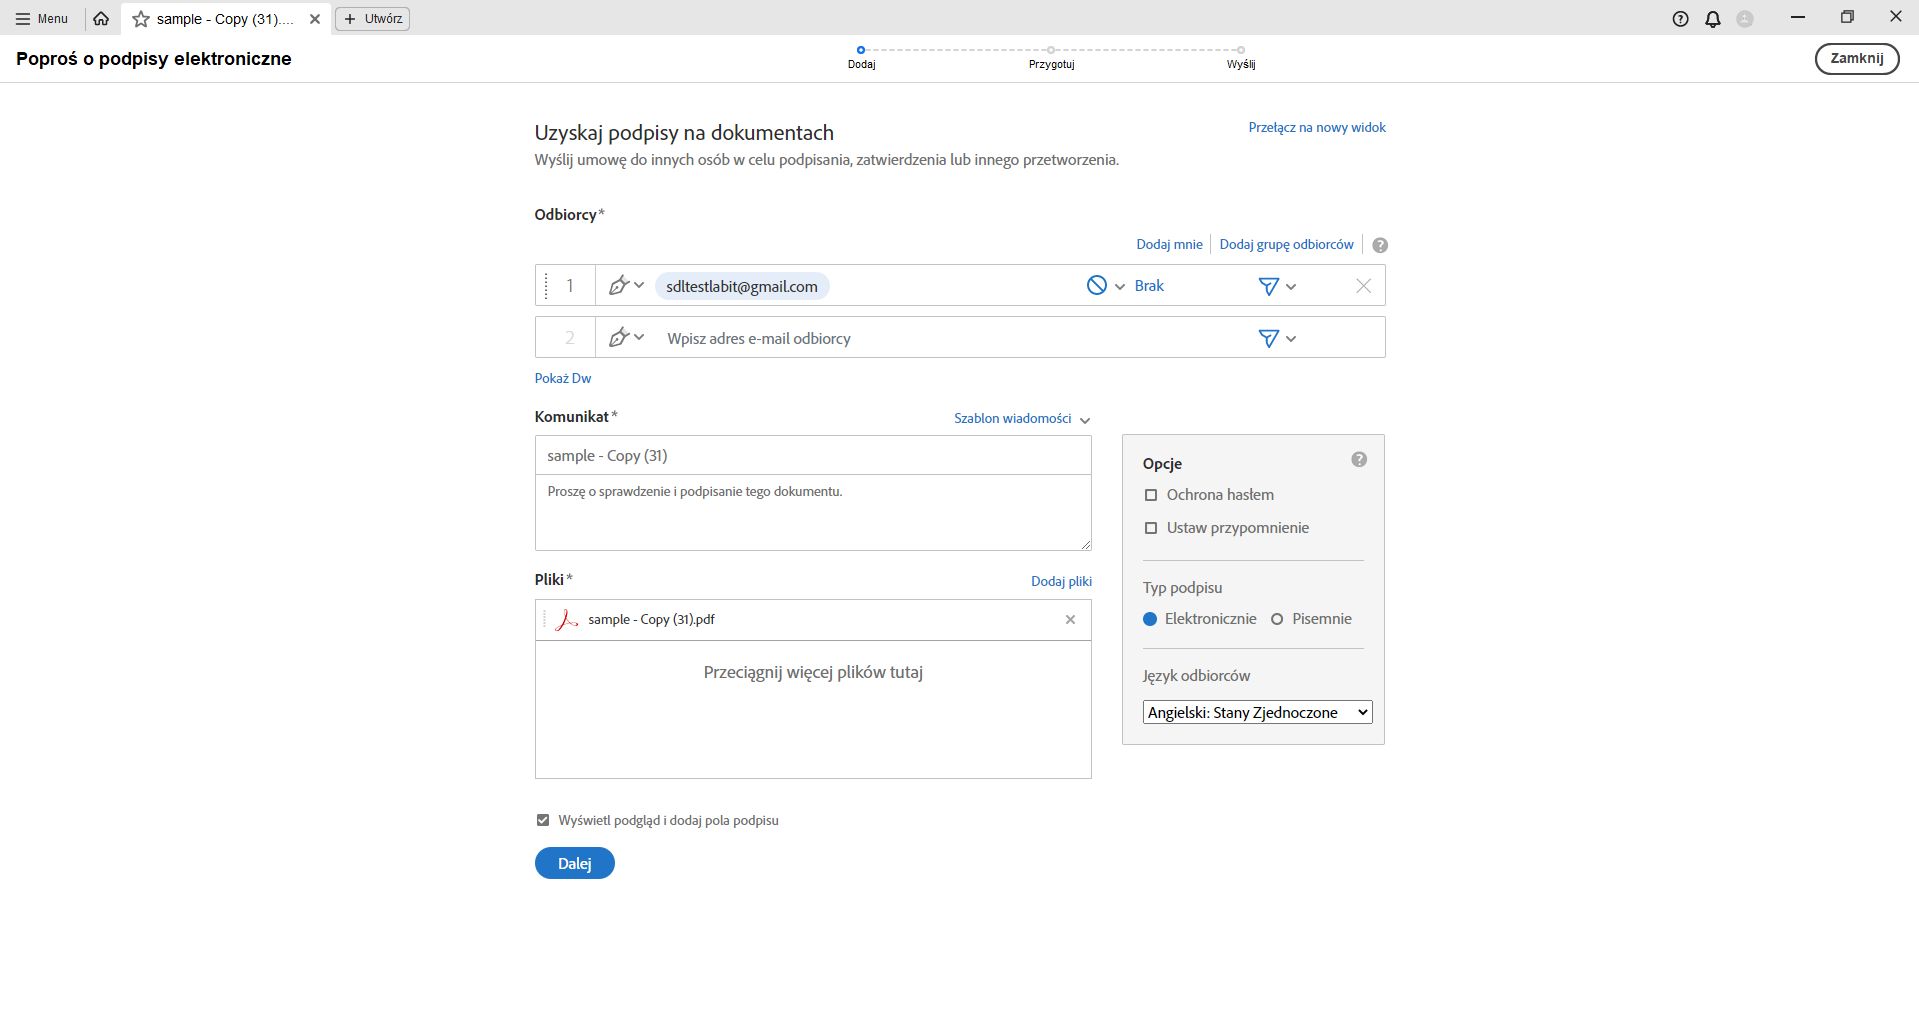Click the message text area

(x=813, y=513)
